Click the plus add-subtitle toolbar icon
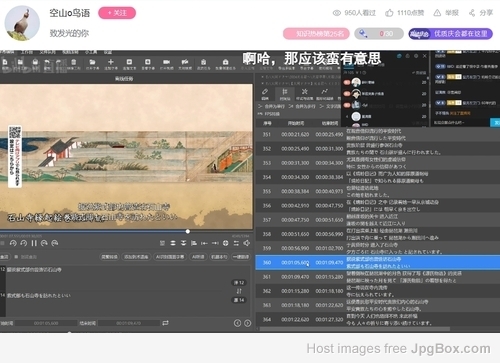 (x=111, y=62)
